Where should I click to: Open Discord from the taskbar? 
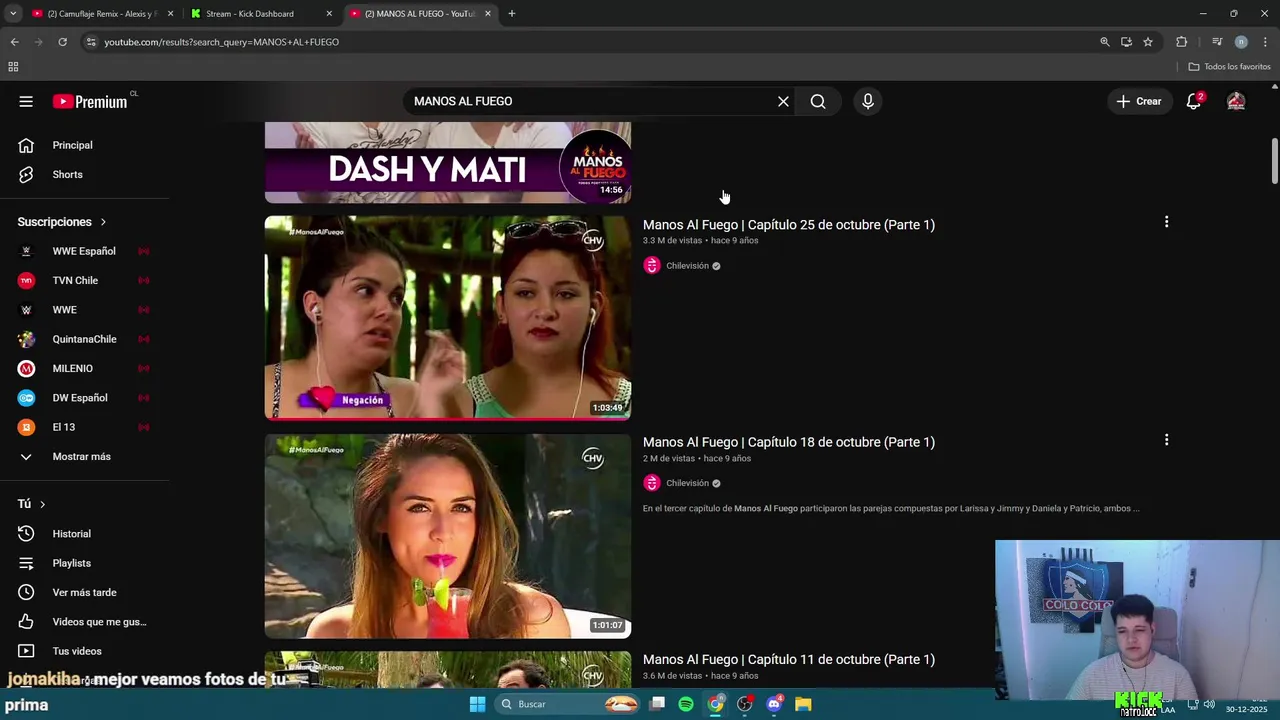point(774,704)
